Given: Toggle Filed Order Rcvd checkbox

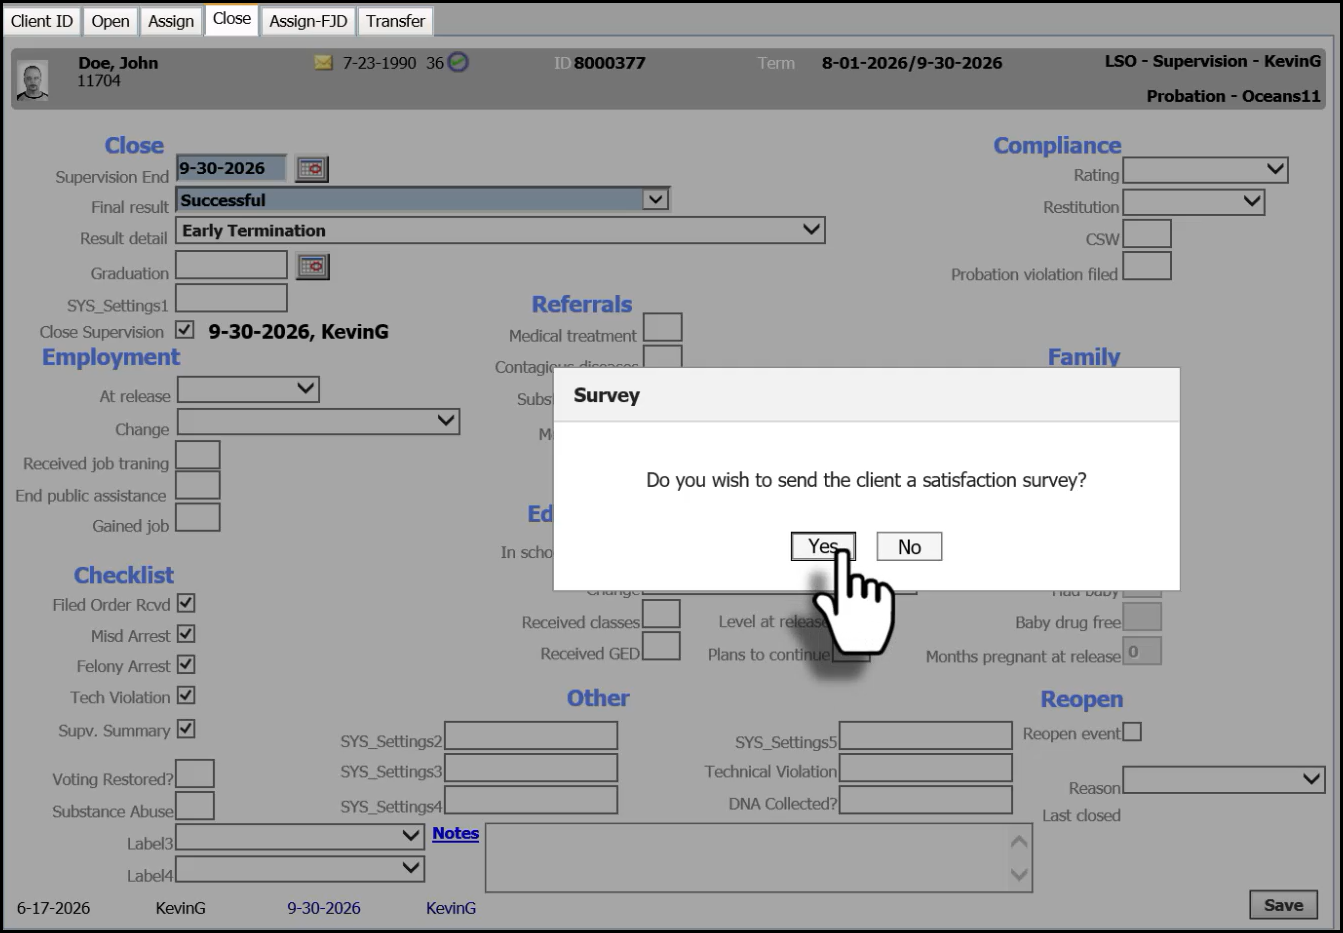Looking at the screenshot, I should coord(186,603).
